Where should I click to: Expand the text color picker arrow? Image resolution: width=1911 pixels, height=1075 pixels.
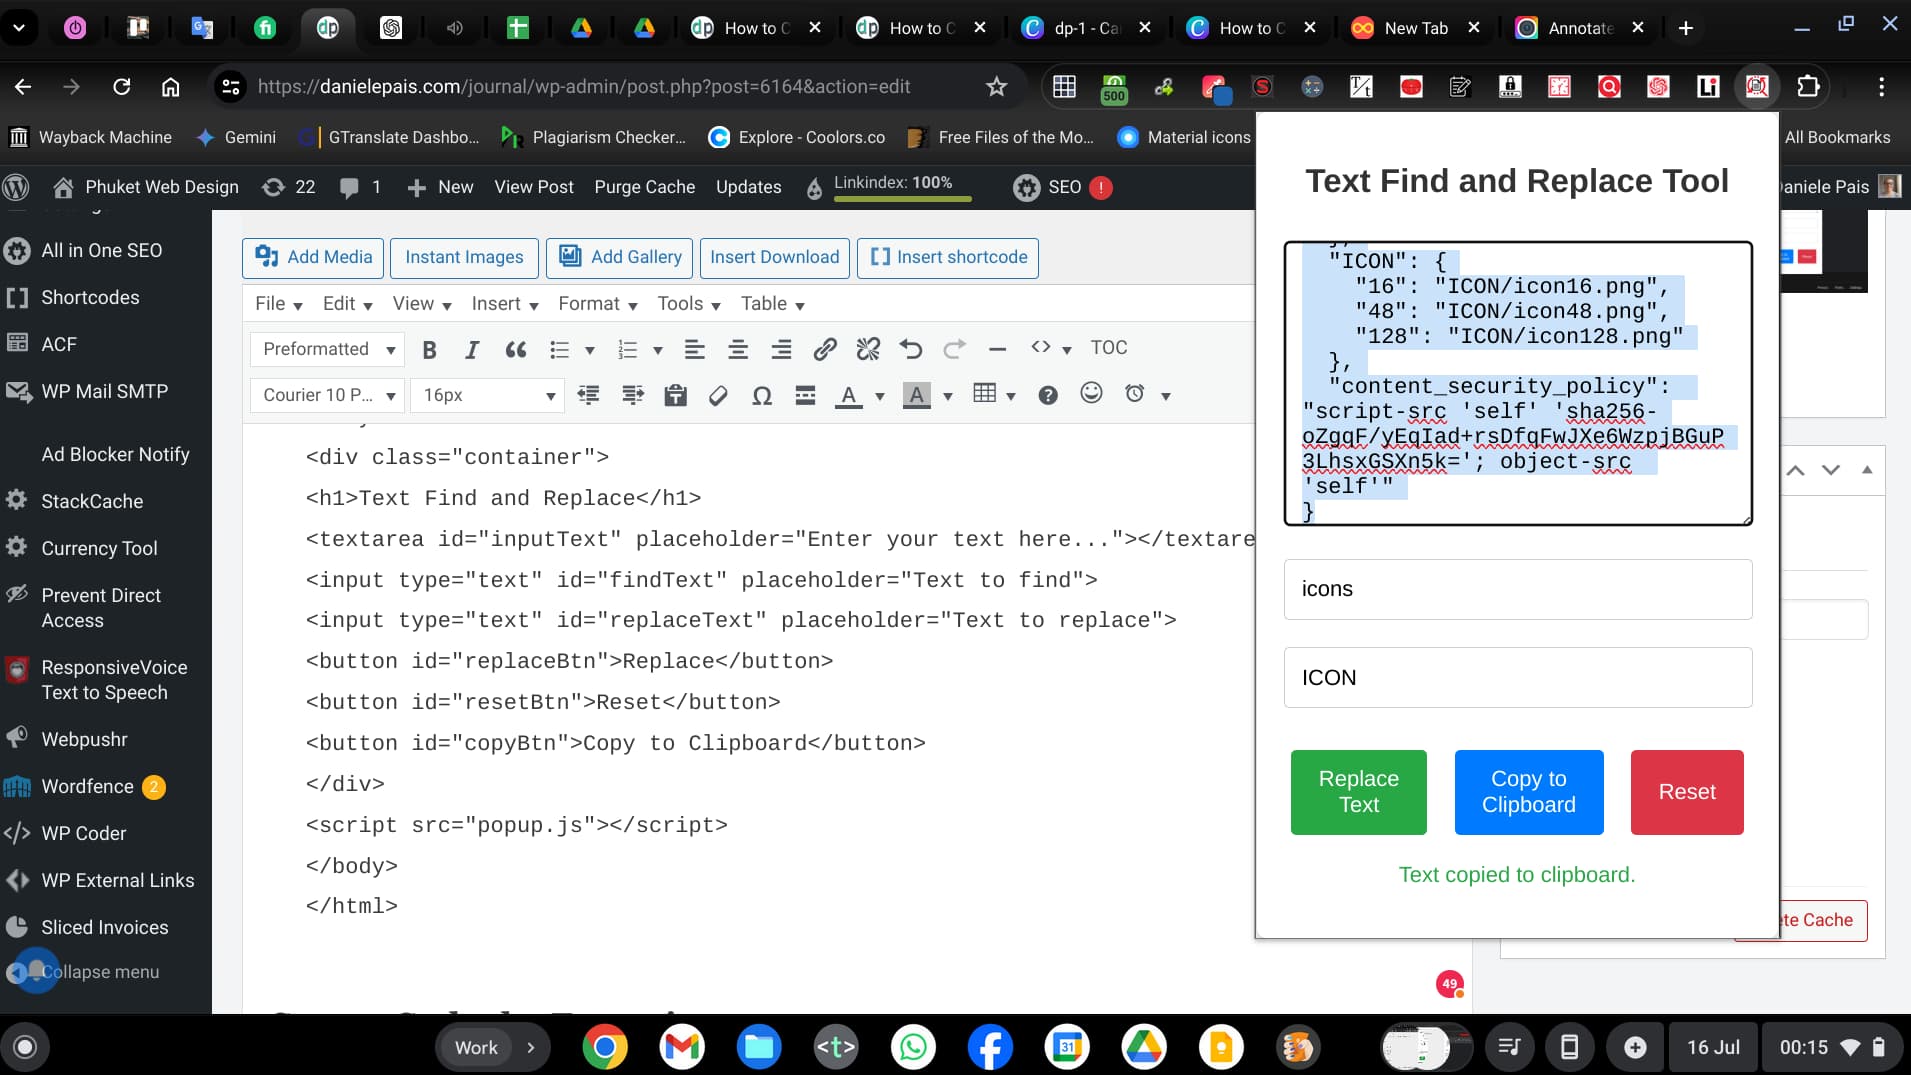click(x=880, y=397)
